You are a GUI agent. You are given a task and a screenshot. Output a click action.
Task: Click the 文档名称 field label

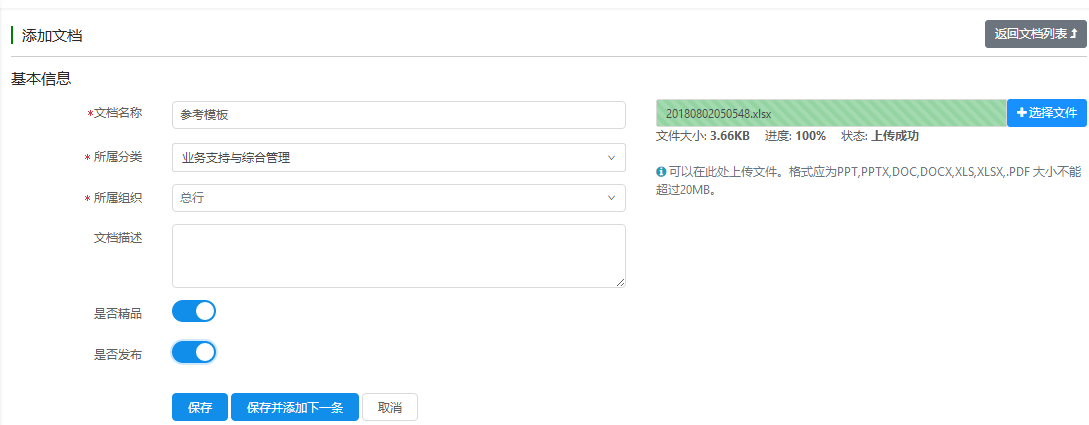click(117, 113)
